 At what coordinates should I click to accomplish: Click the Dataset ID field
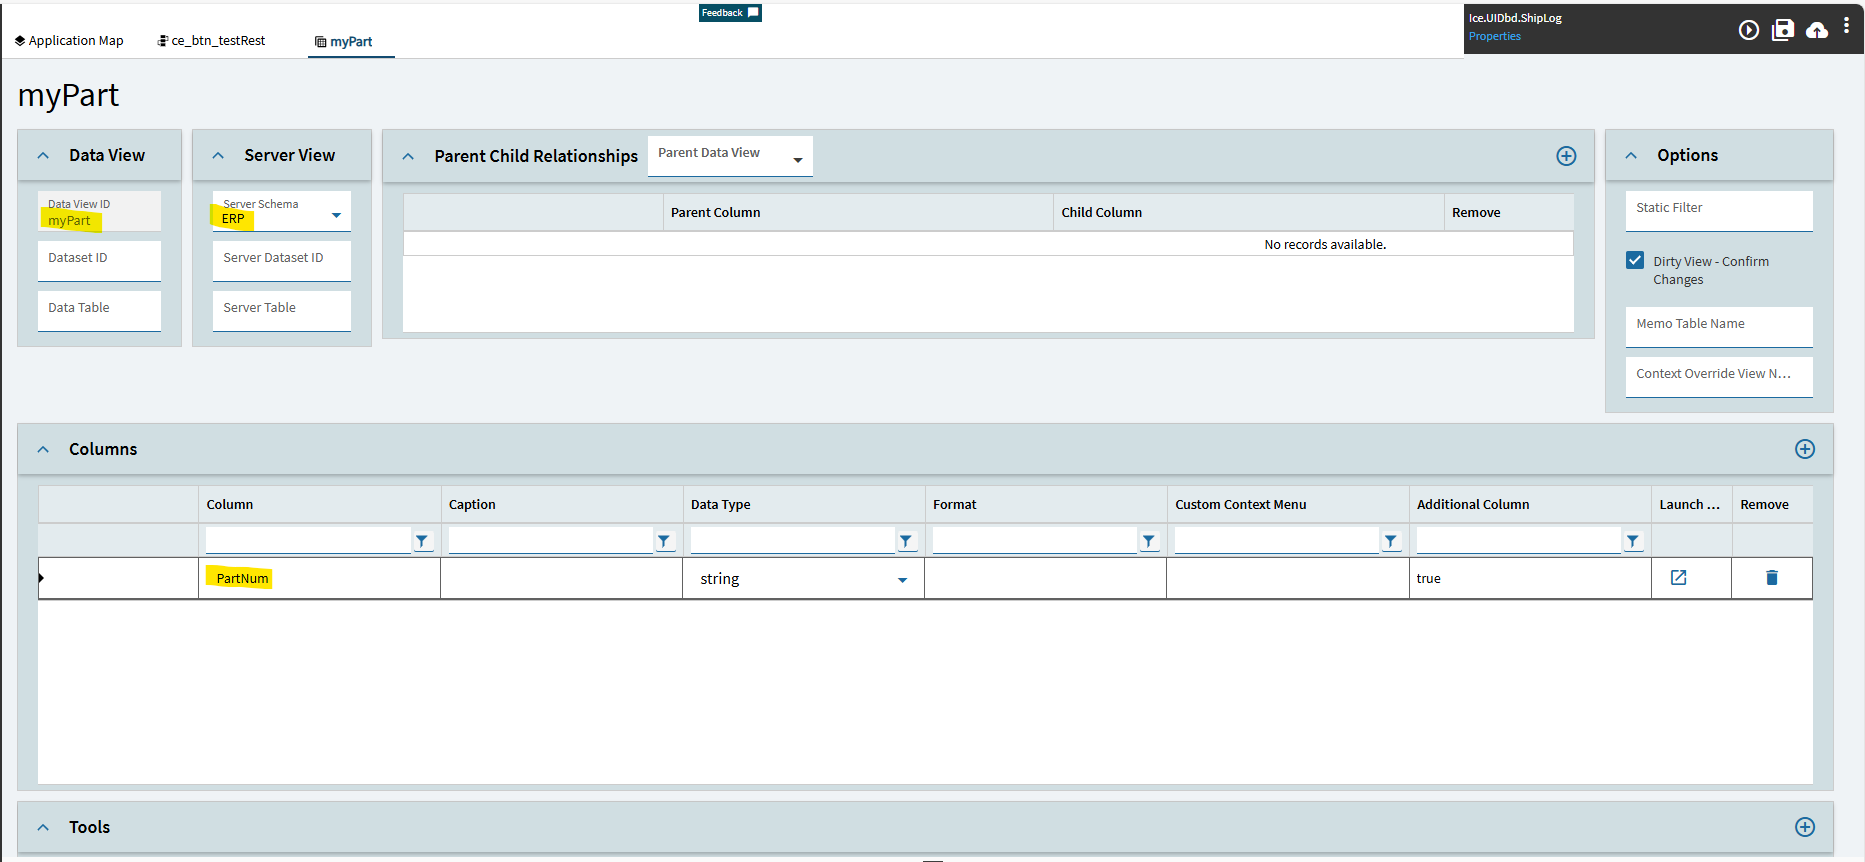pyautogui.click(x=99, y=261)
